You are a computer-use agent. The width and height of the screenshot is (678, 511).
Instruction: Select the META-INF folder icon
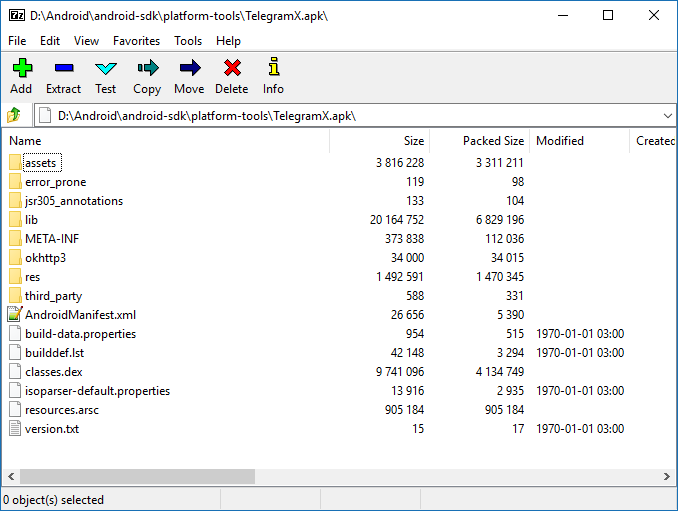[15, 239]
